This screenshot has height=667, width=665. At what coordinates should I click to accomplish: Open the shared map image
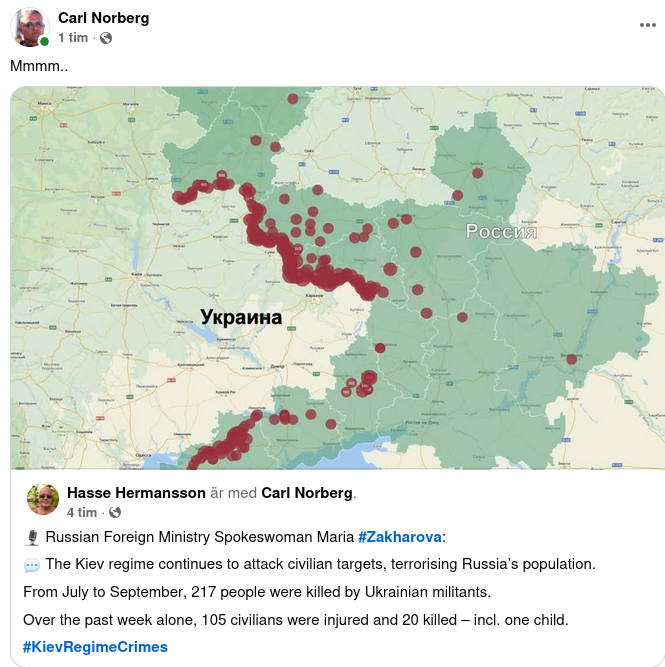point(337,278)
